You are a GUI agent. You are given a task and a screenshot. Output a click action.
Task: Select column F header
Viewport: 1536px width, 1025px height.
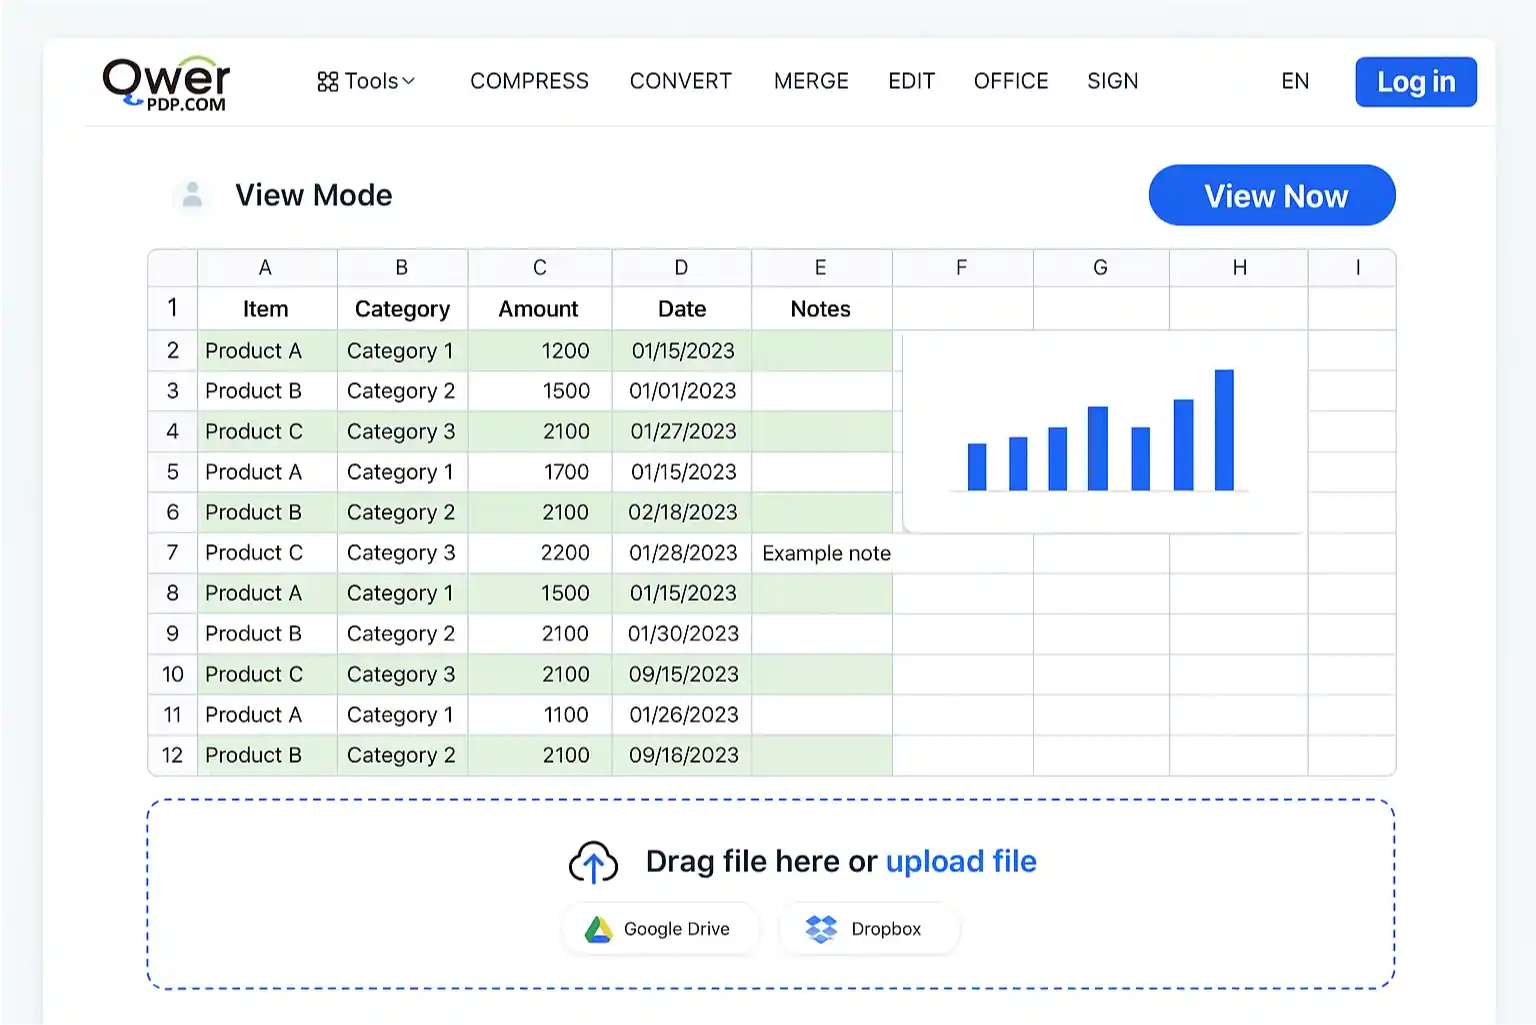tap(962, 267)
